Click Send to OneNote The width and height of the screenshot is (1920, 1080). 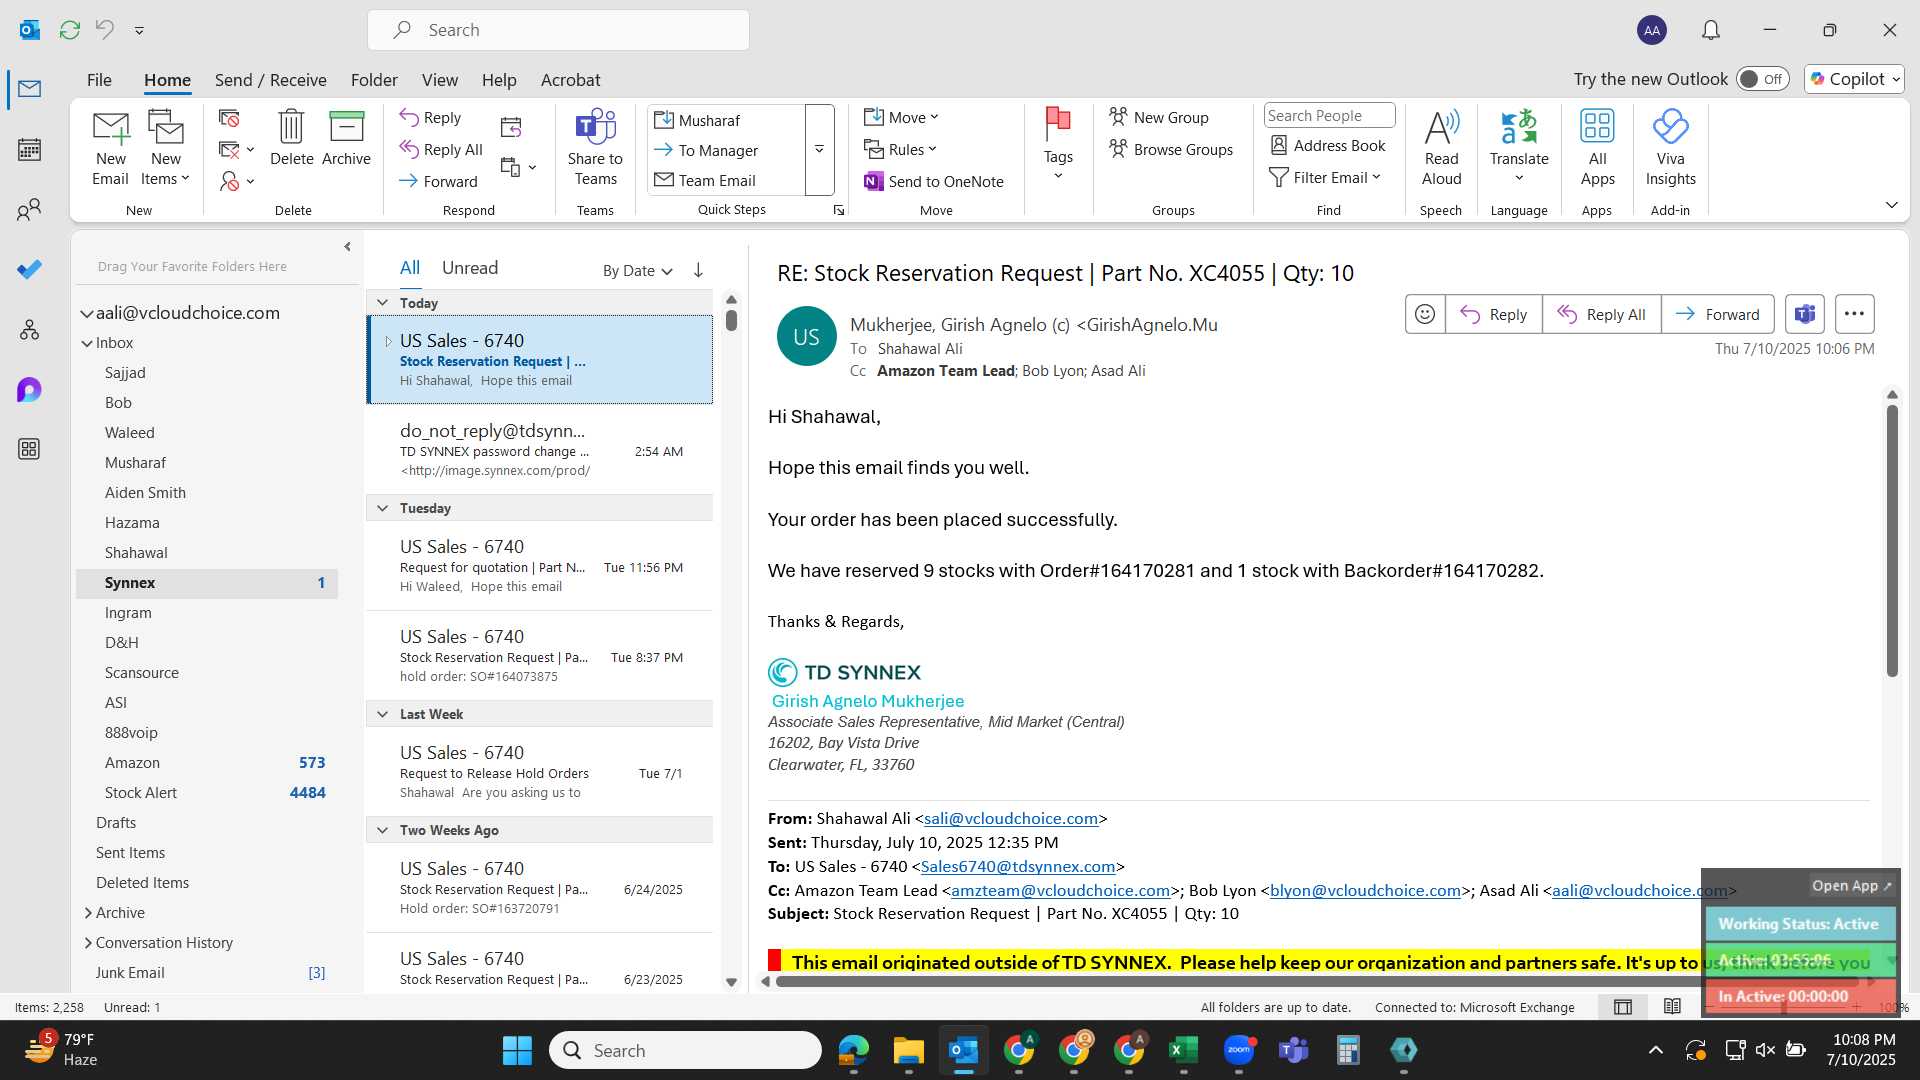point(933,181)
